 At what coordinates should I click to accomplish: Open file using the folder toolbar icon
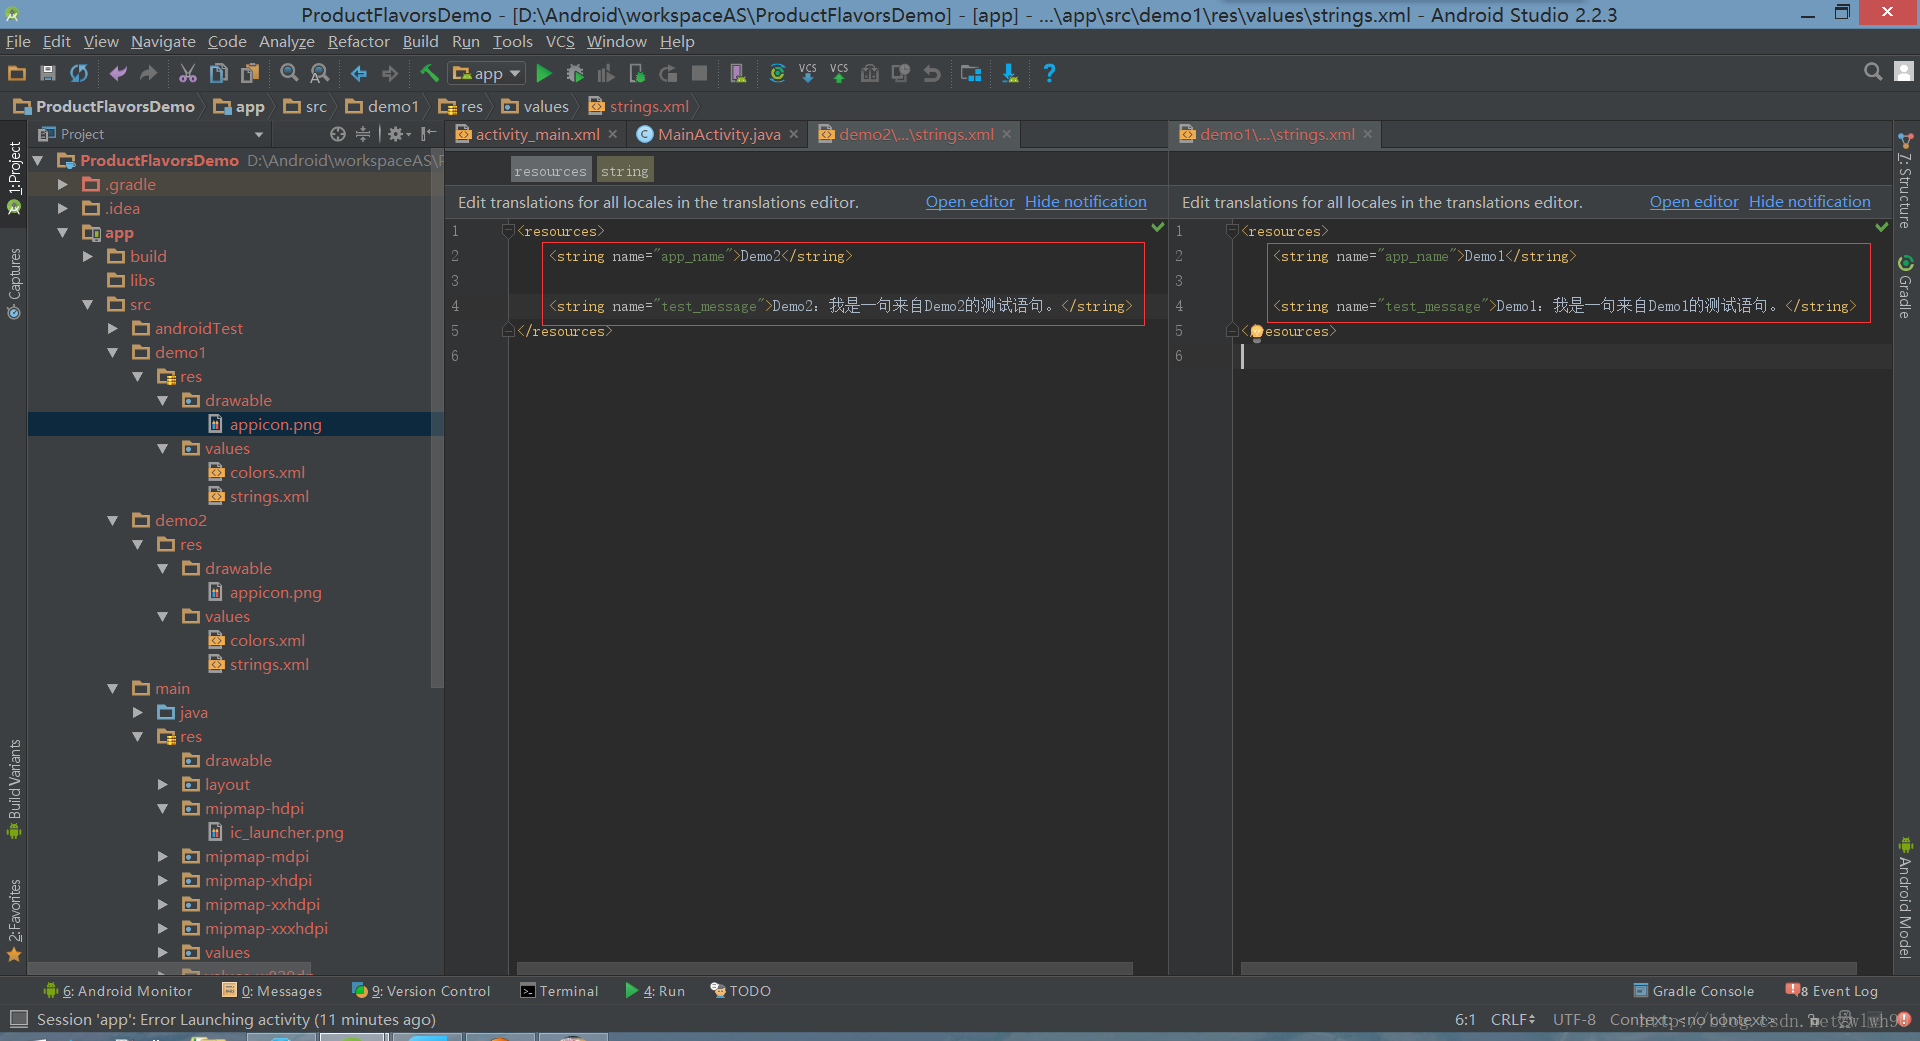[x=17, y=73]
